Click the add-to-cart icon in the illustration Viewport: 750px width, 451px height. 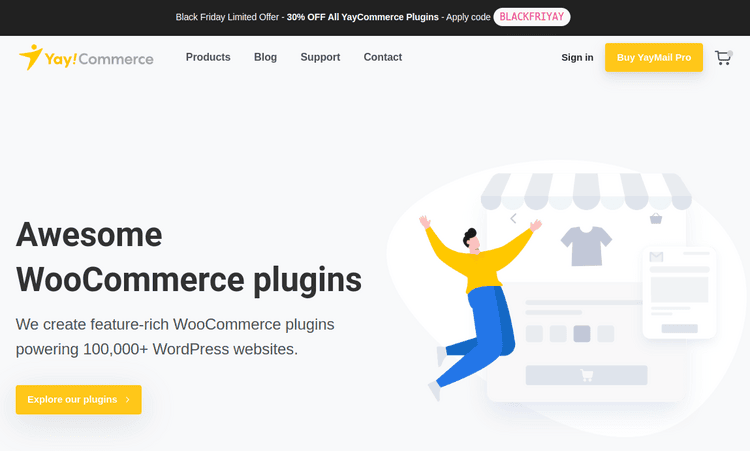pyautogui.click(x=586, y=376)
